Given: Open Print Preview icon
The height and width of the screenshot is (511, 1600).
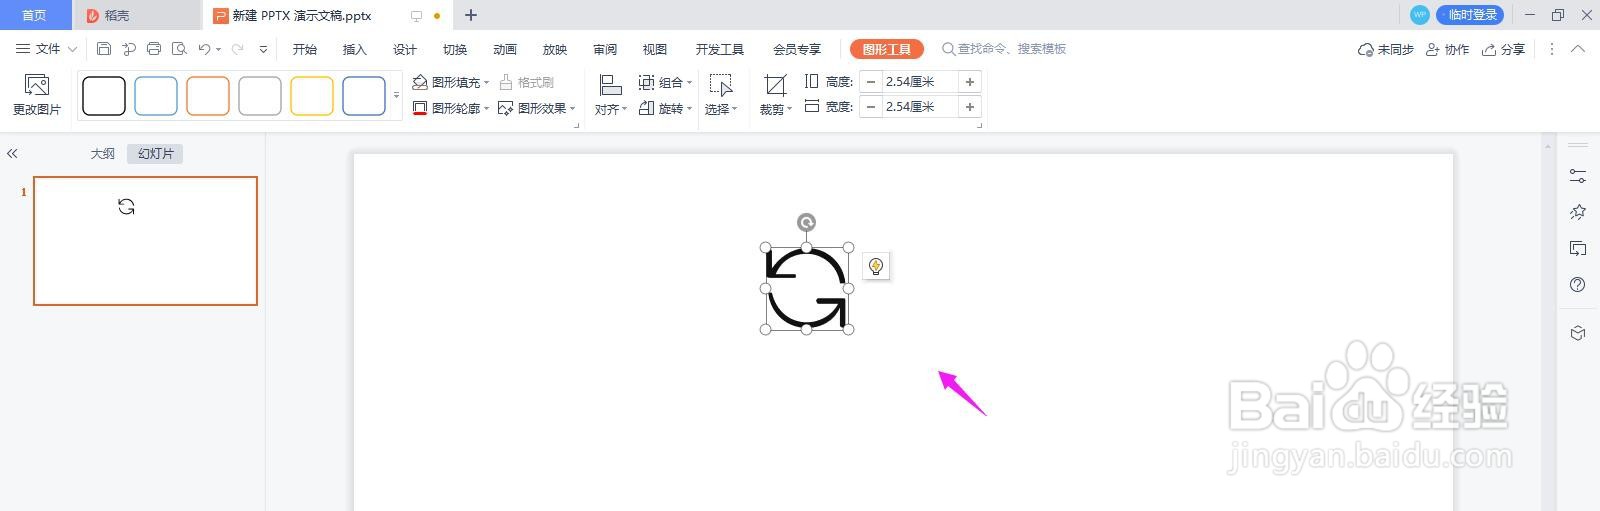Looking at the screenshot, I should tap(179, 49).
